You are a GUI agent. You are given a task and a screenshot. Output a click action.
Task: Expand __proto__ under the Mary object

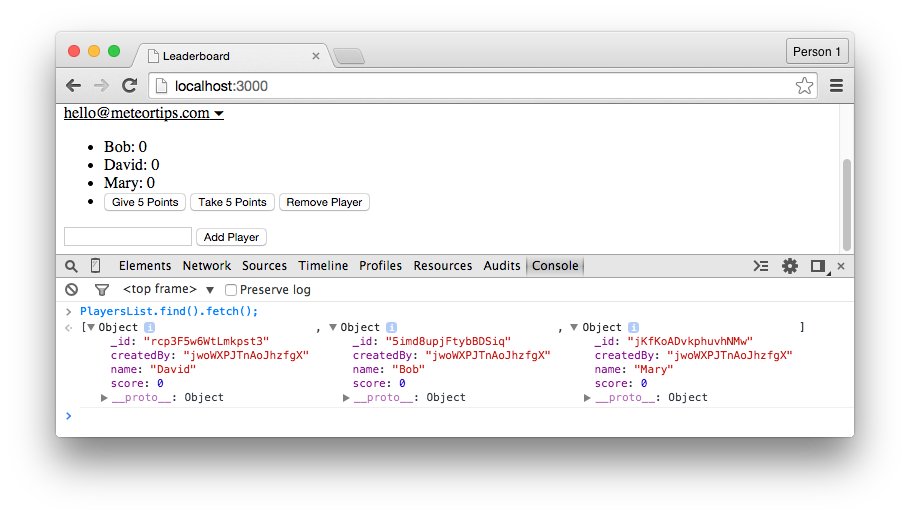[x=587, y=397]
